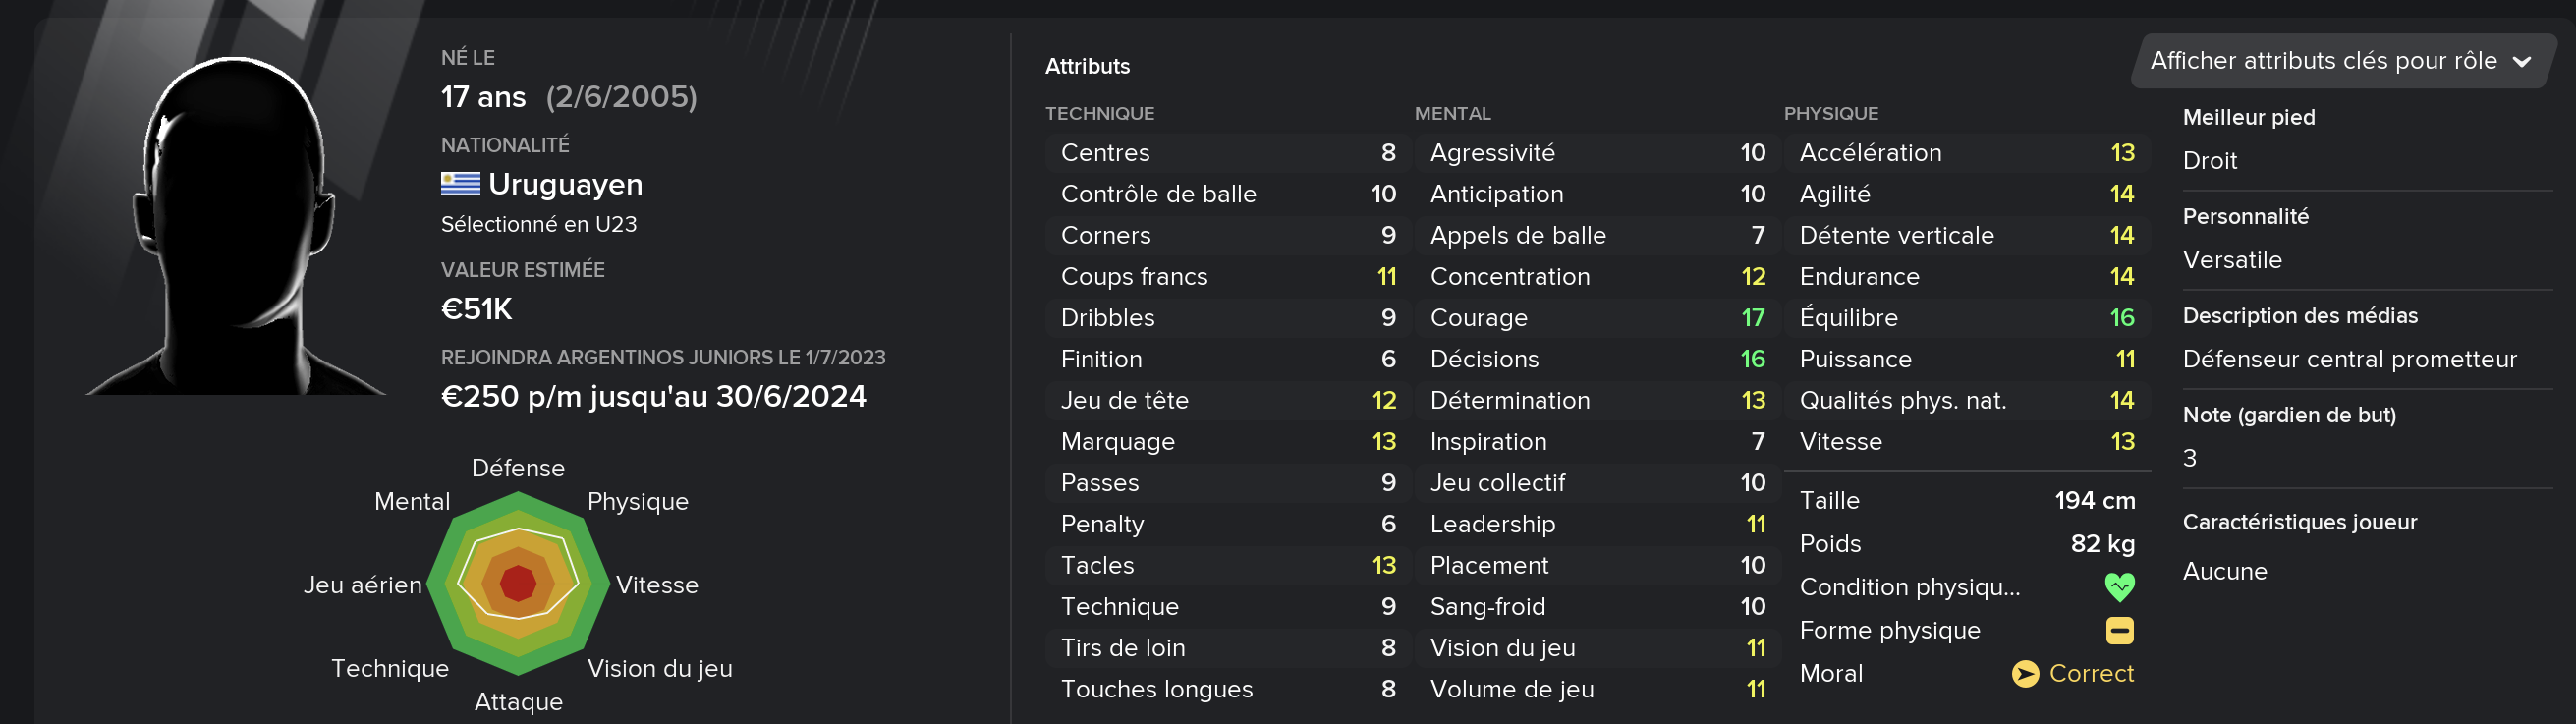Click the PHYSIQUE column header
The image size is (2576, 724).
pos(1830,114)
